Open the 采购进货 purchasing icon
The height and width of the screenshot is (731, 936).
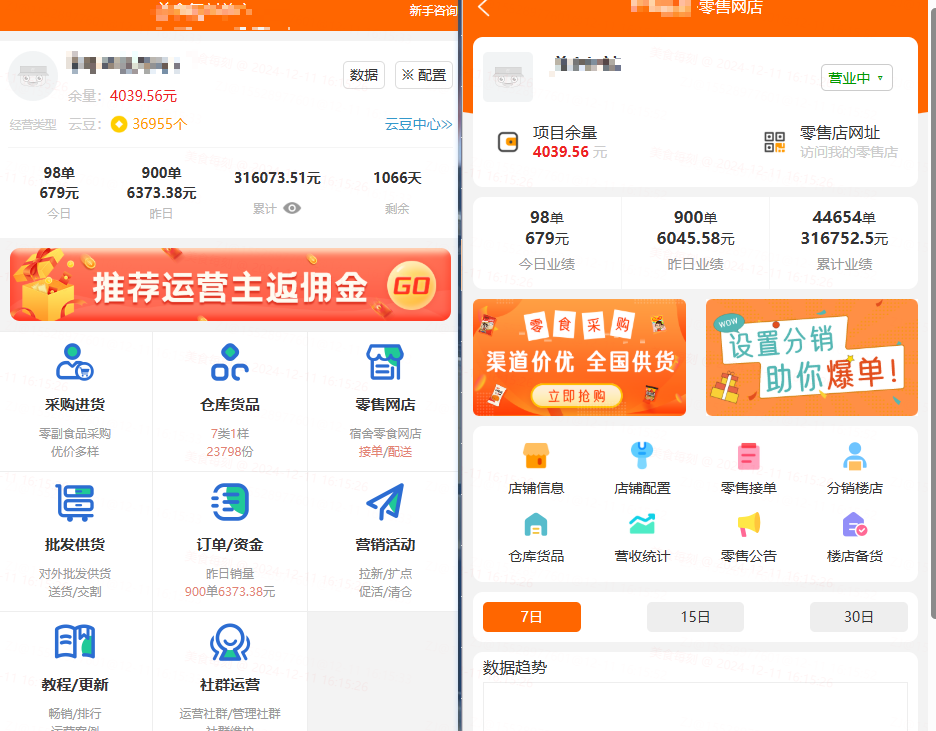pyautogui.click(x=75, y=362)
